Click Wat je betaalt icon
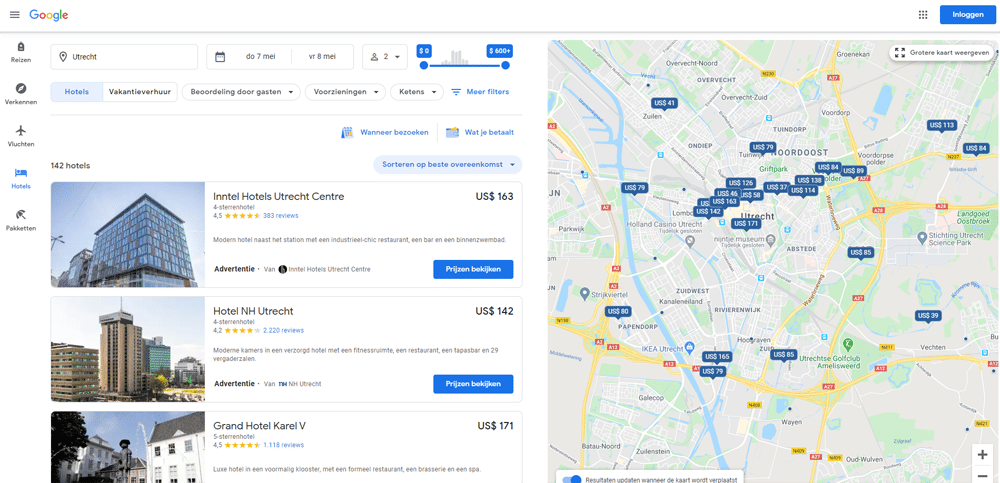1000x483 pixels. pyautogui.click(x=452, y=133)
